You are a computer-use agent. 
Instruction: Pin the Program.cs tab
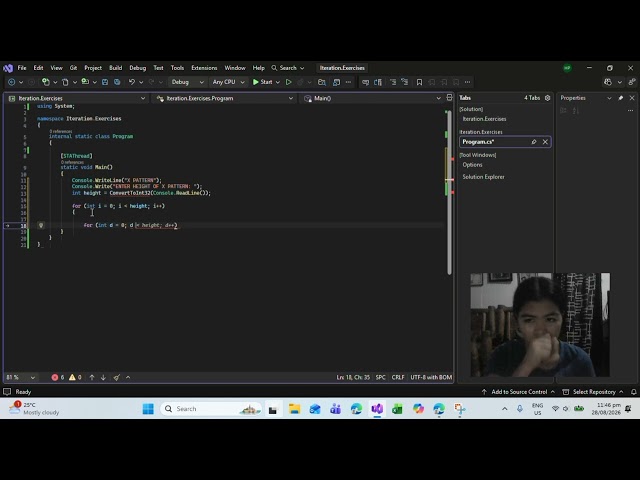[533, 142]
